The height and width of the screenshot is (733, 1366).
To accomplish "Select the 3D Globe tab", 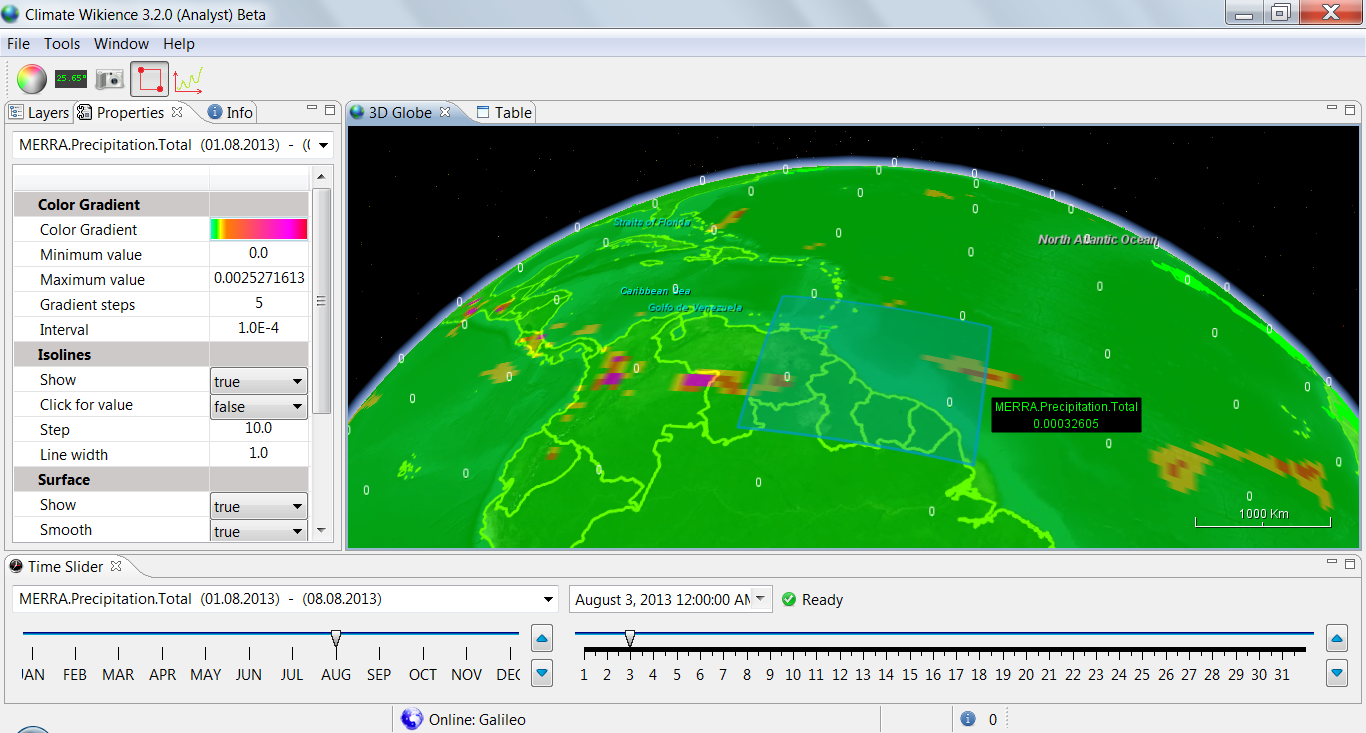I will pyautogui.click(x=400, y=112).
